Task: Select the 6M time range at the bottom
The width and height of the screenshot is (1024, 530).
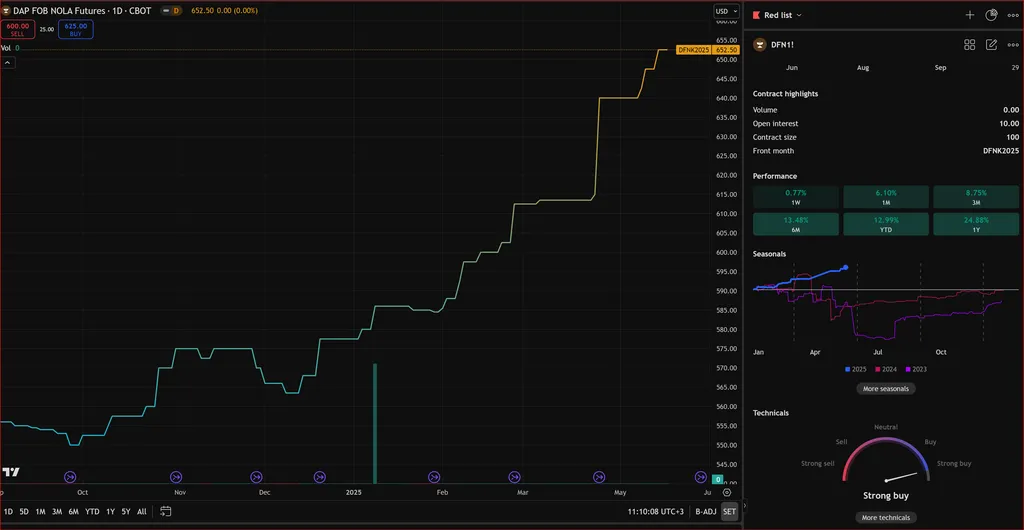Action: pyautogui.click(x=73, y=512)
